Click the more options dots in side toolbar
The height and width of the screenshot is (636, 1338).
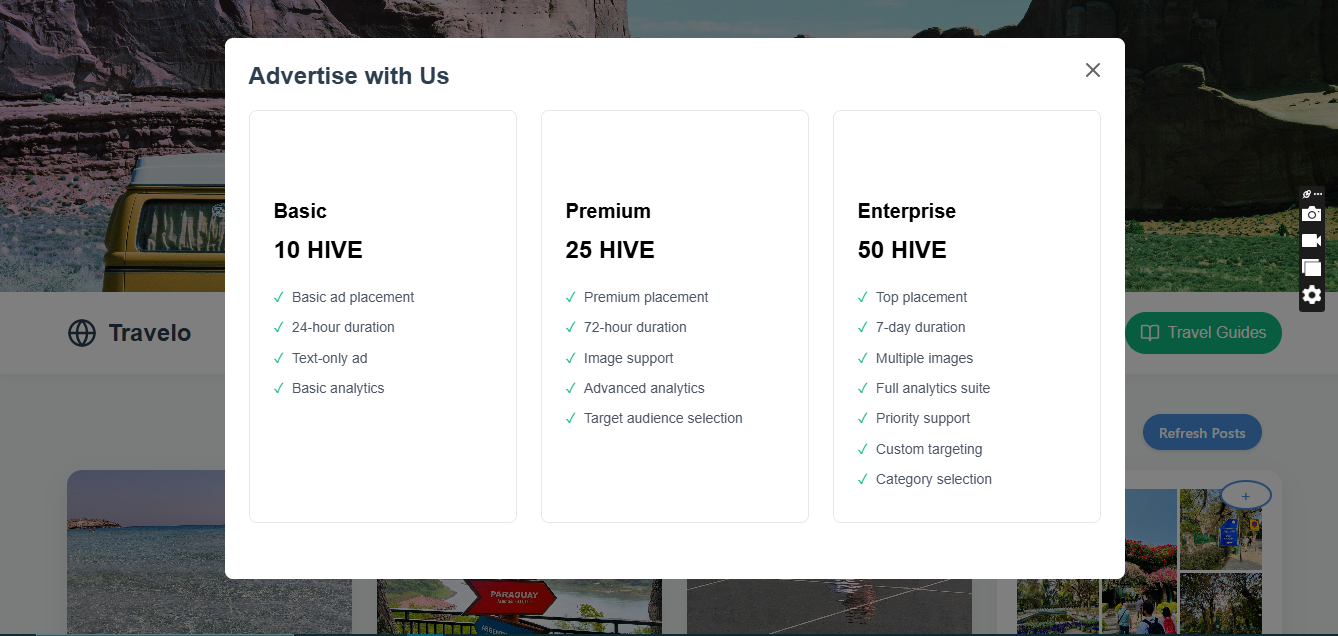tap(1318, 194)
